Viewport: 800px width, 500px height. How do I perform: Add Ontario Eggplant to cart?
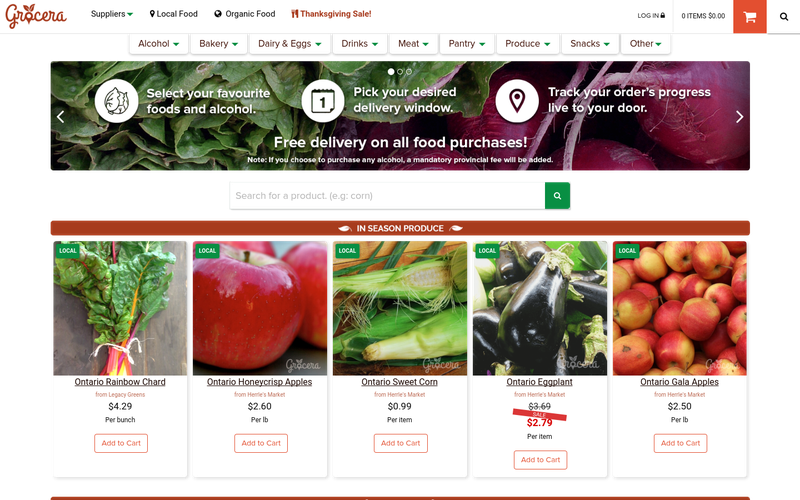540,460
